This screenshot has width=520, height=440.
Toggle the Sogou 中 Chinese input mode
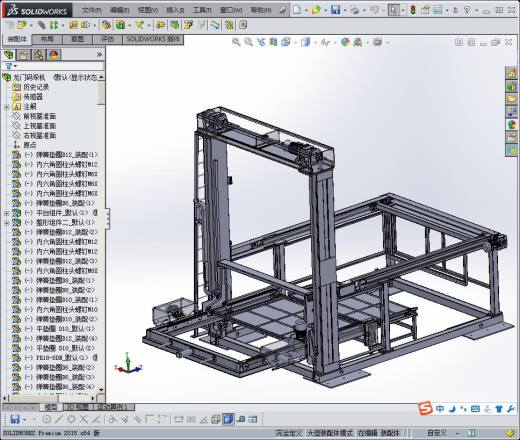point(440,409)
